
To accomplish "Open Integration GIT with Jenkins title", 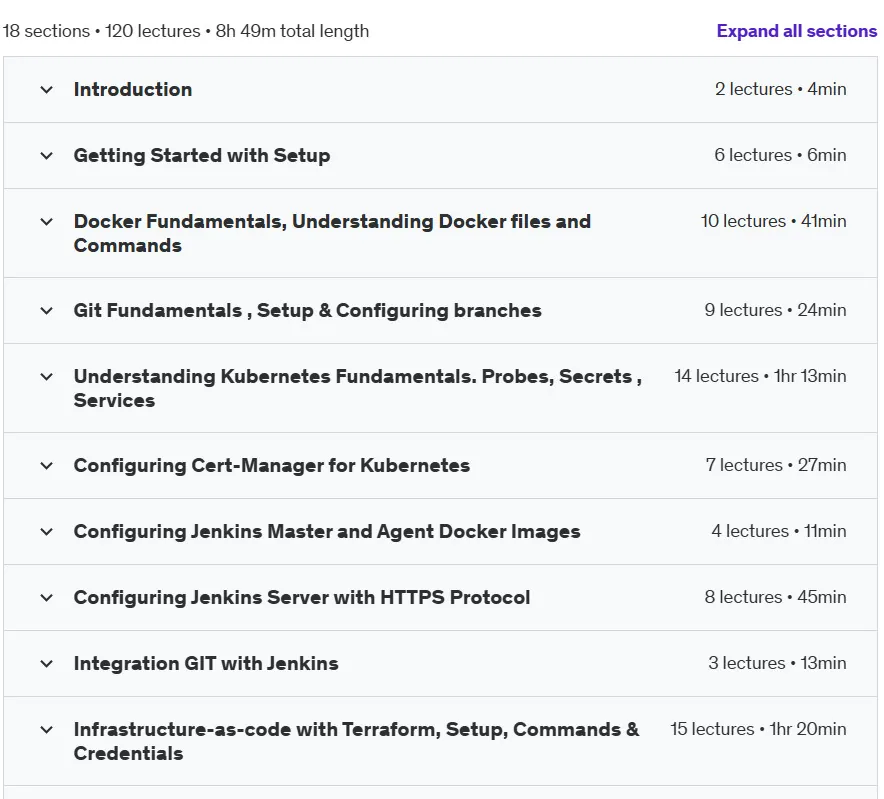I will [206, 664].
